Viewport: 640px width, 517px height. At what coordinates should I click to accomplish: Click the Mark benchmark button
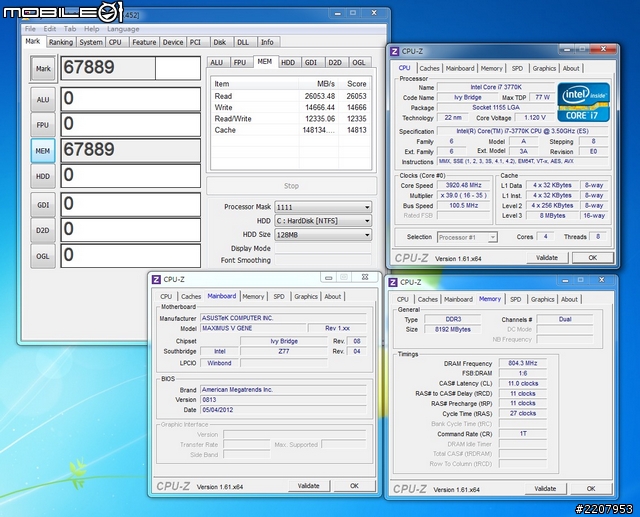coord(43,69)
